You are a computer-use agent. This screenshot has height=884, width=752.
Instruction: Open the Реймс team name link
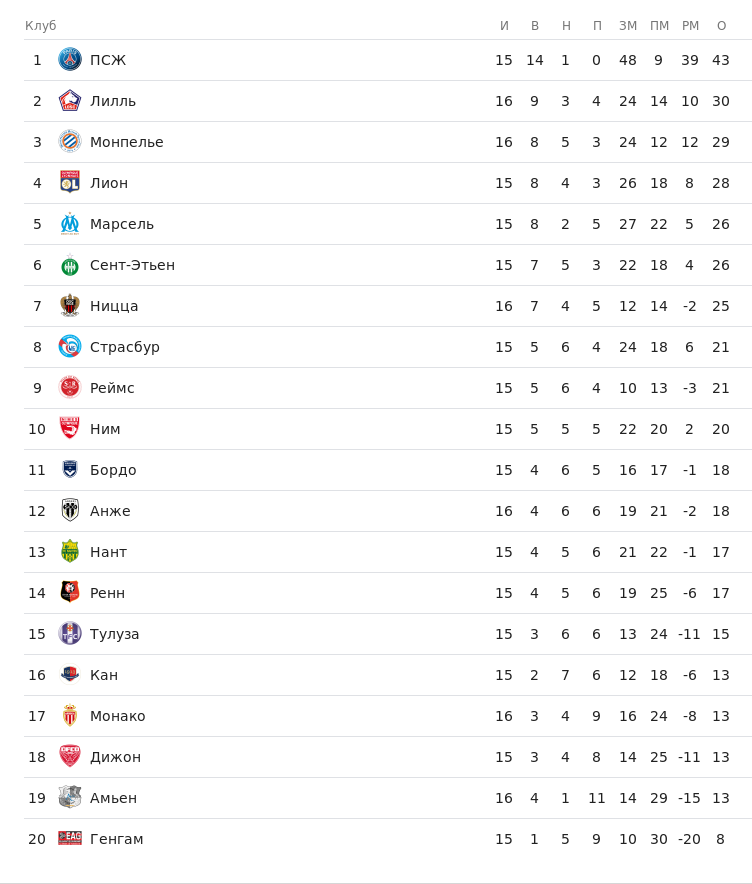coord(112,388)
